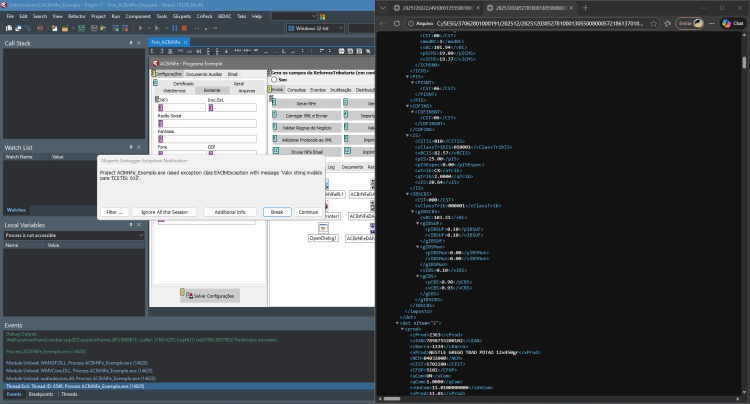Screen dimensions: 750x404
Task: Click the Remove file from project icon
Action: pos(125,28)
